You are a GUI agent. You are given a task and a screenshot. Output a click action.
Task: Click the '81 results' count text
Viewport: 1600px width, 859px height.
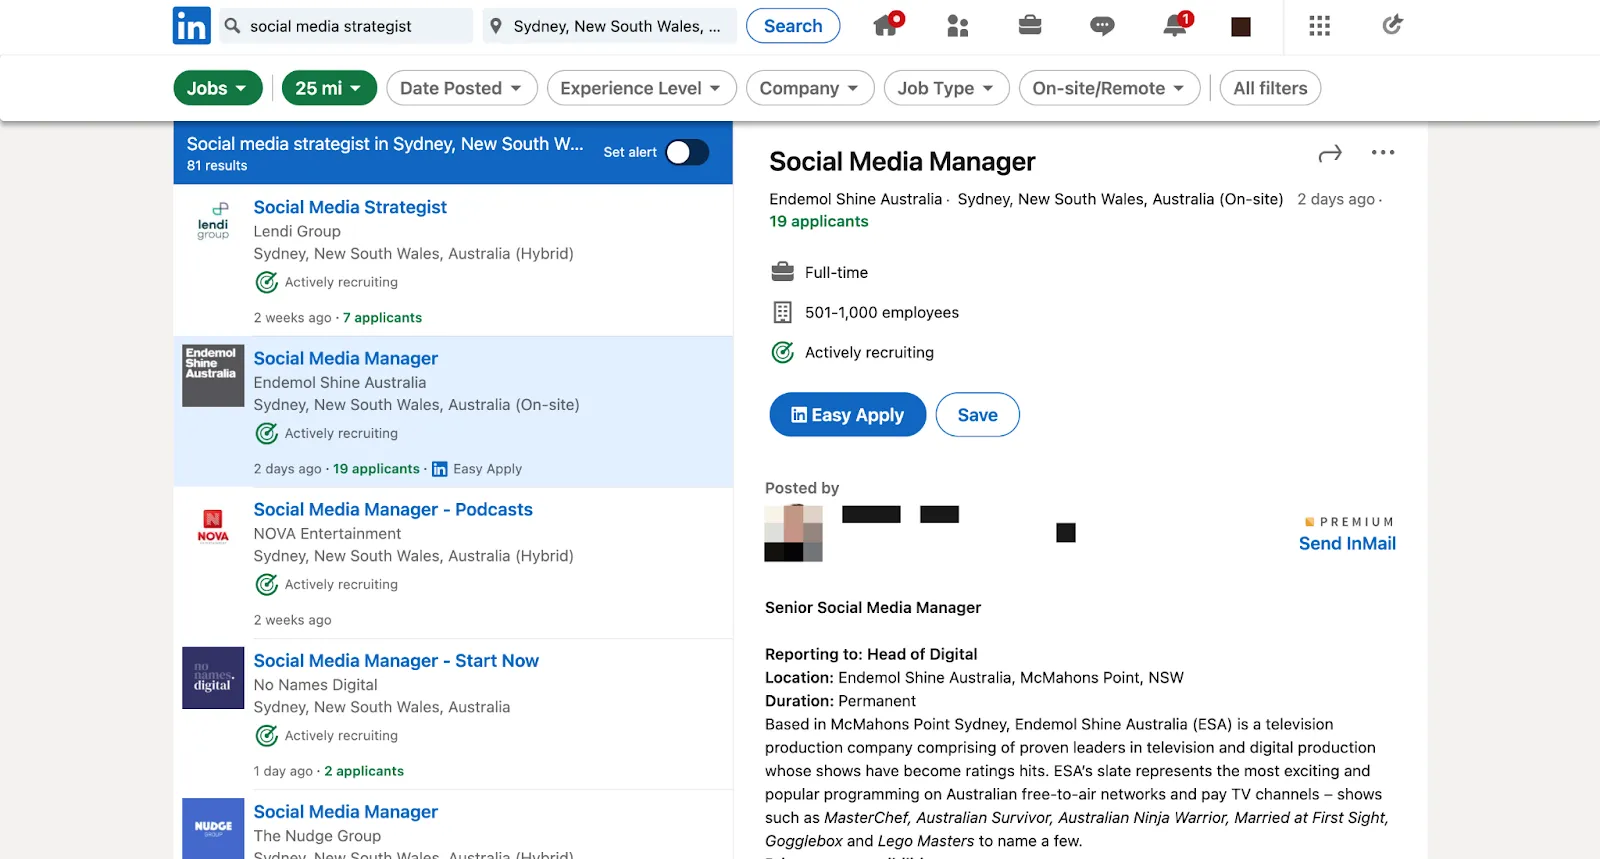(217, 166)
